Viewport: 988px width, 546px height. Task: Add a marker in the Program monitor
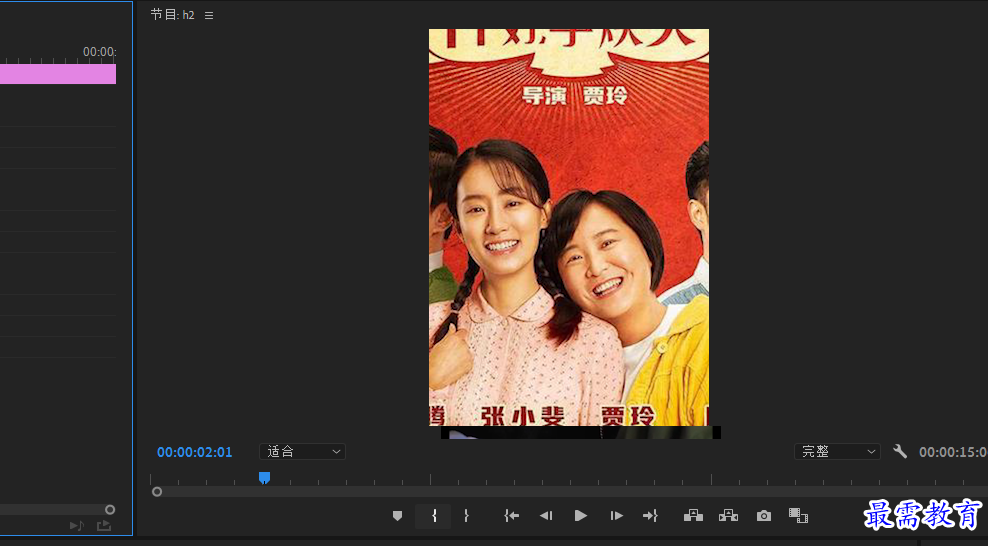click(398, 516)
